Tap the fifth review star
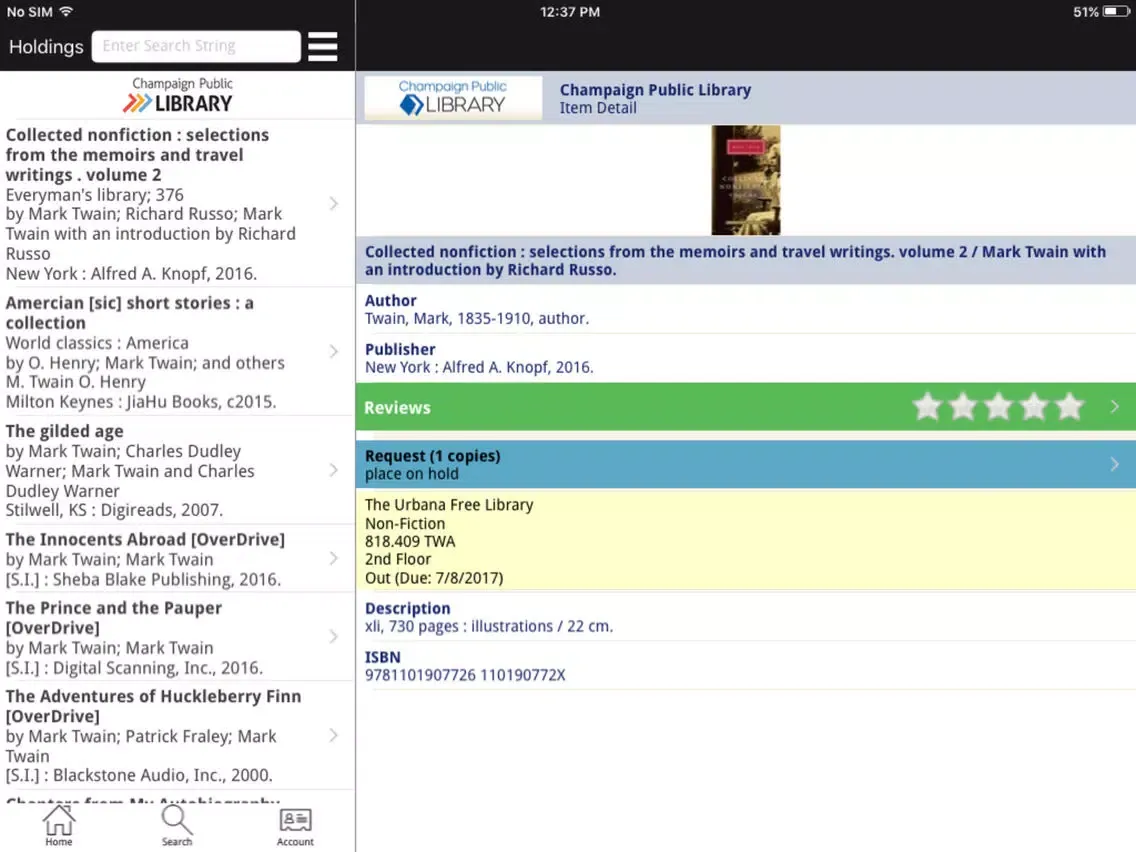The width and height of the screenshot is (1136, 852). pyautogui.click(x=1069, y=407)
